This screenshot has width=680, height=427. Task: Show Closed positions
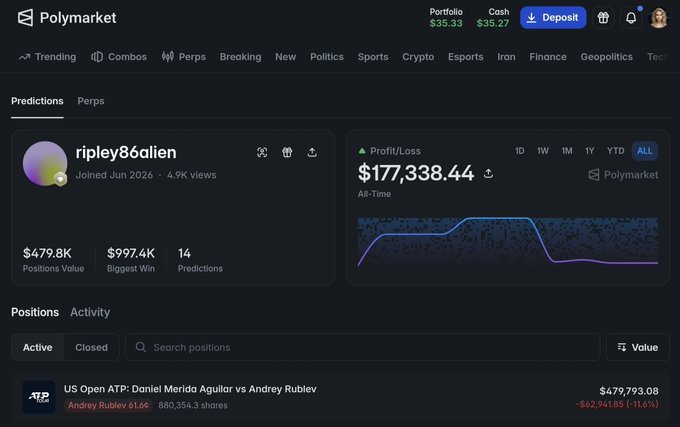click(x=92, y=347)
